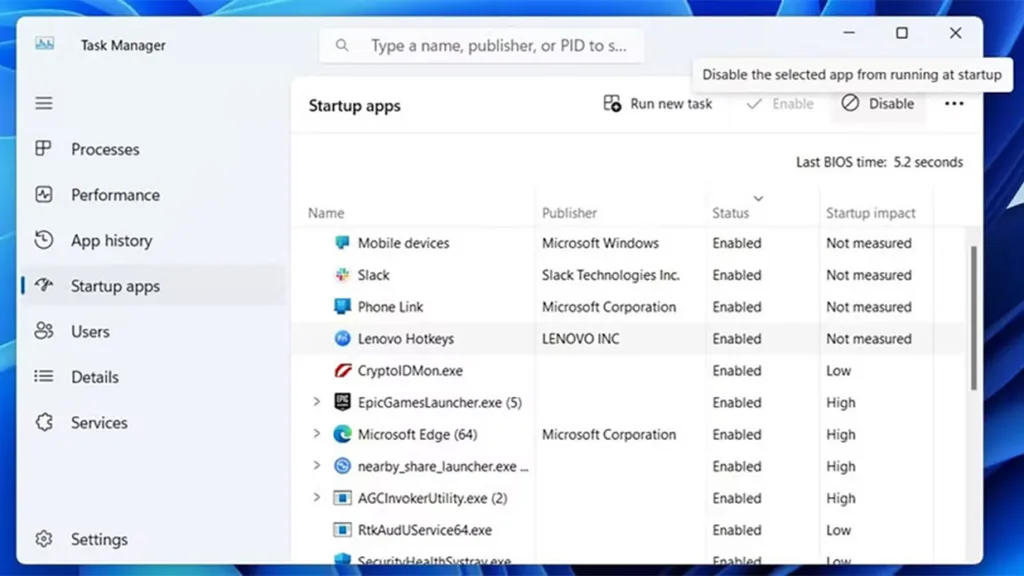Image resolution: width=1024 pixels, height=576 pixels.
Task: Open the hamburger navigation menu
Action: pyautogui.click(x=44, y=103)
